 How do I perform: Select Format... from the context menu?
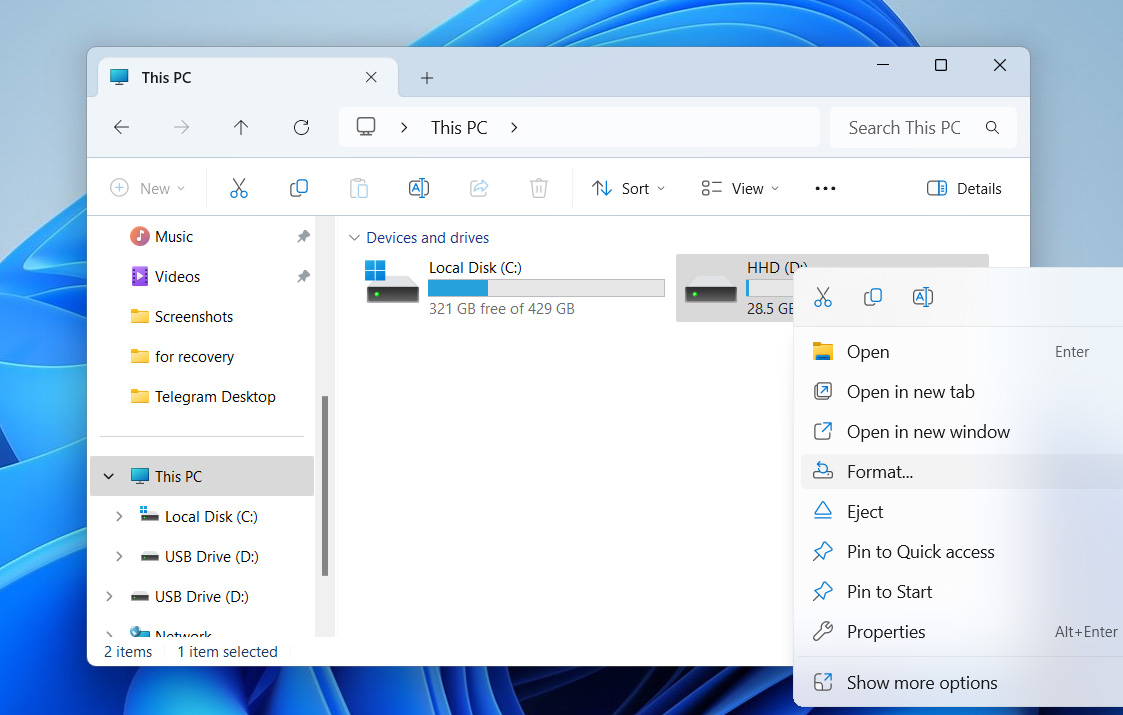(x=962, y=471)
